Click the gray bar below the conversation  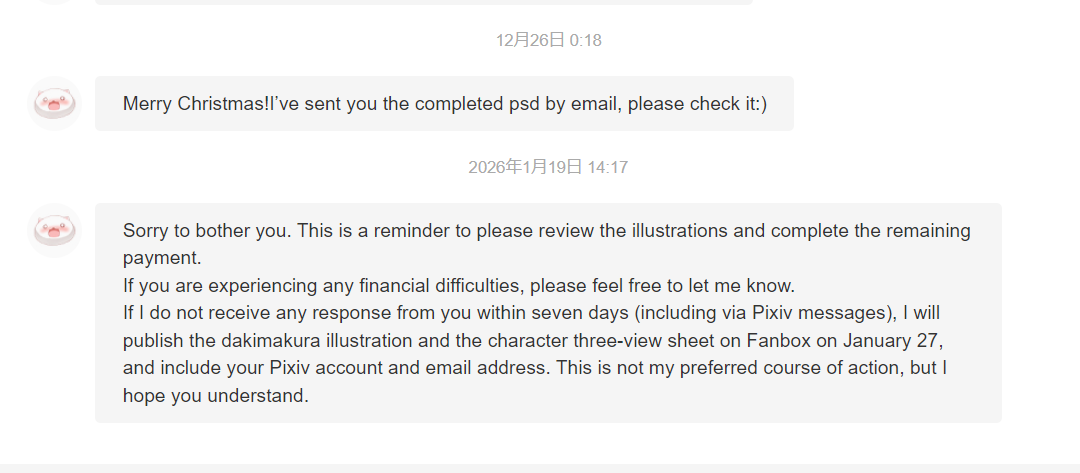click(x=540, y=467)
